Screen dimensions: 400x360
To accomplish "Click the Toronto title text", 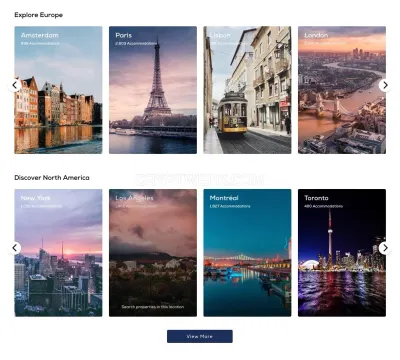I will 316,198.
